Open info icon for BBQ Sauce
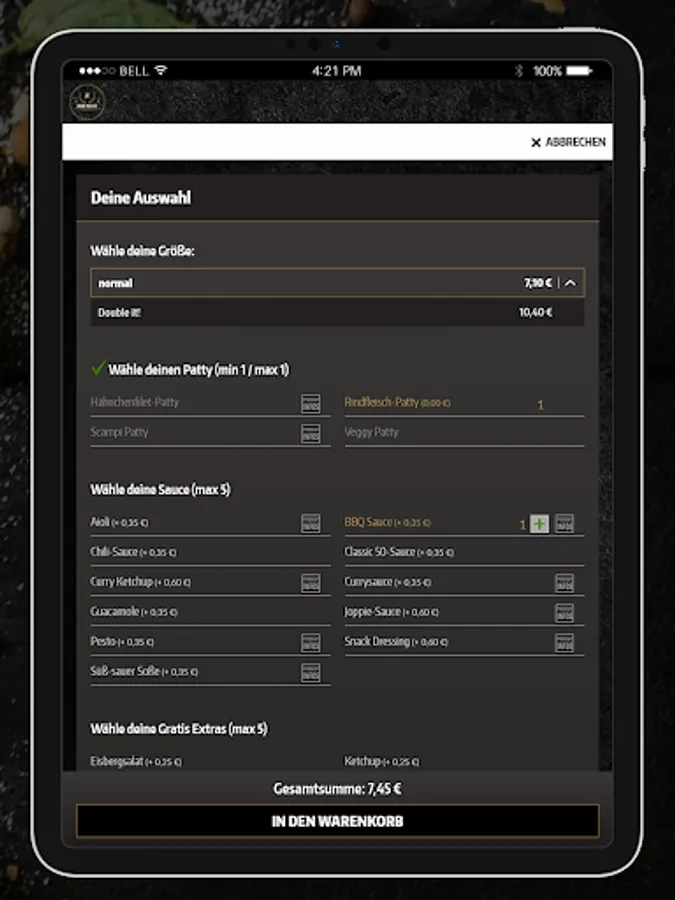Viewport: 675px width, 900px height. tap(564, 523)
